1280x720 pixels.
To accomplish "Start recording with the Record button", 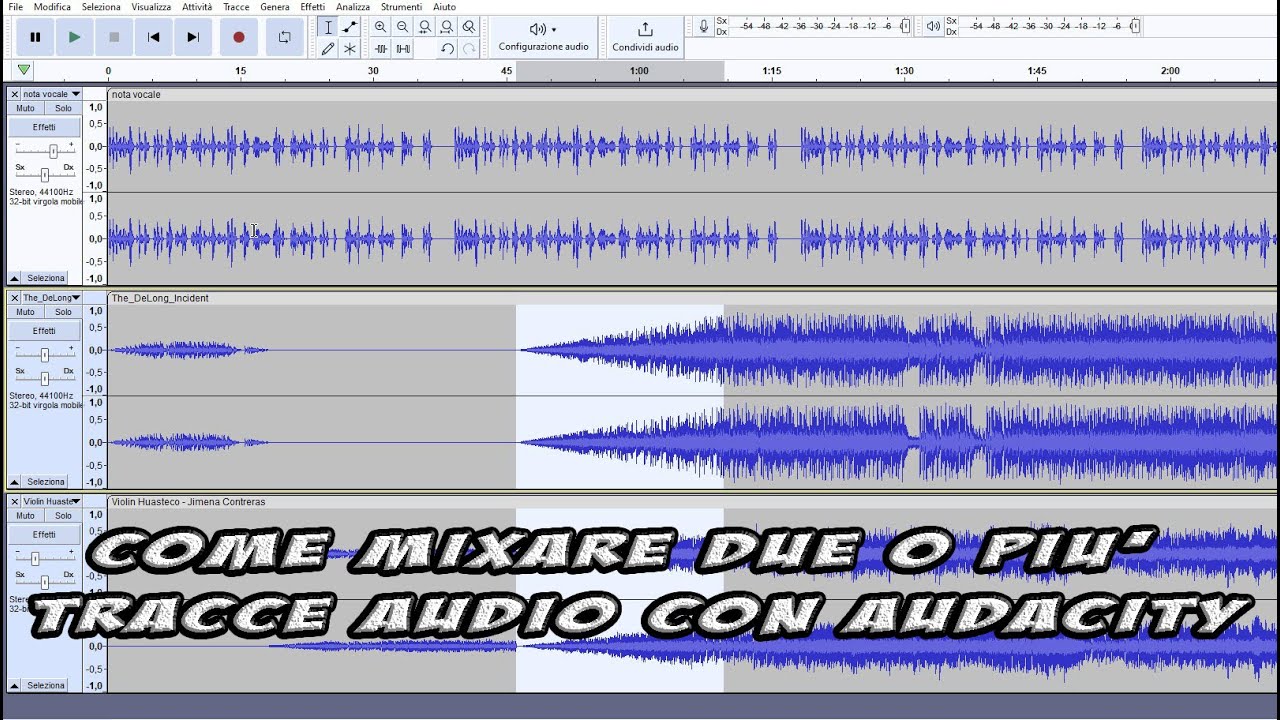I will click(x=238, y=37).
